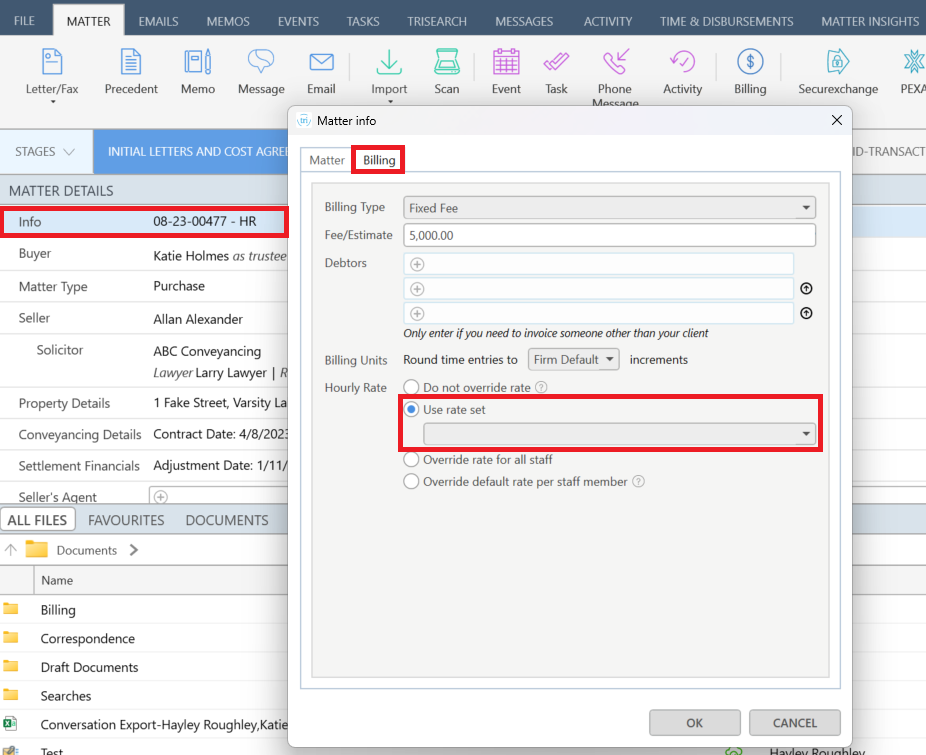Click the Documents folder icon in breadcrumb

point(37,549)
